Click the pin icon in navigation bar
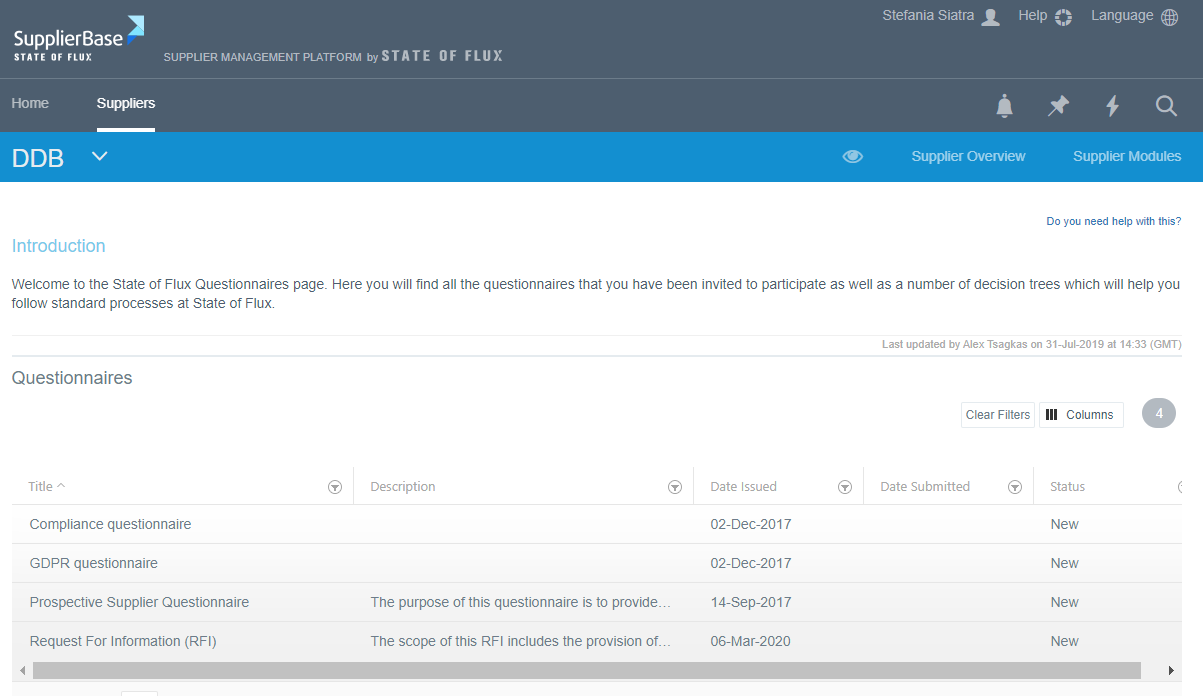Screen dimensions: 1203x696 [x=1058, y=106]
